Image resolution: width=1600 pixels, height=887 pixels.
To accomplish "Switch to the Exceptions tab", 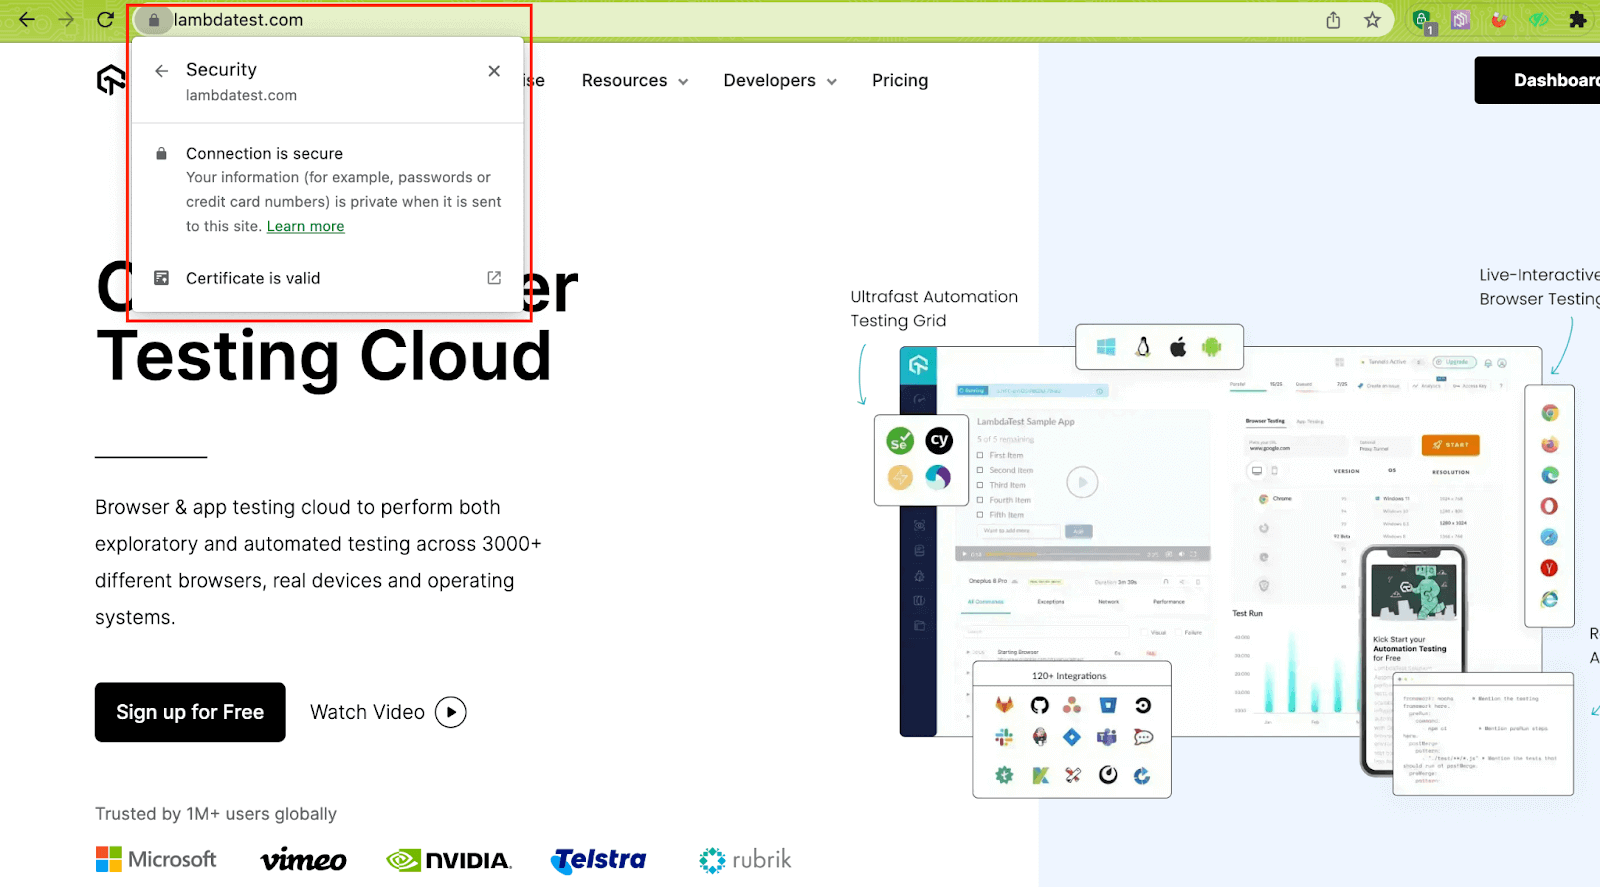I will click(1051, 602).
